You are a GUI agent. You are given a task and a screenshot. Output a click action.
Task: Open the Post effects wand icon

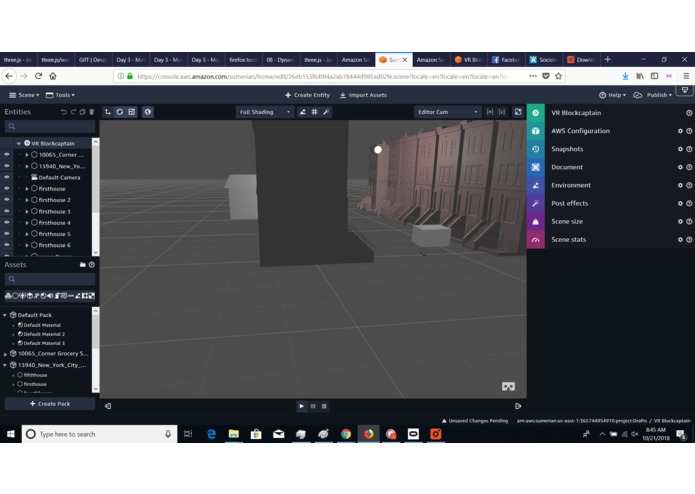pos(535,203)
